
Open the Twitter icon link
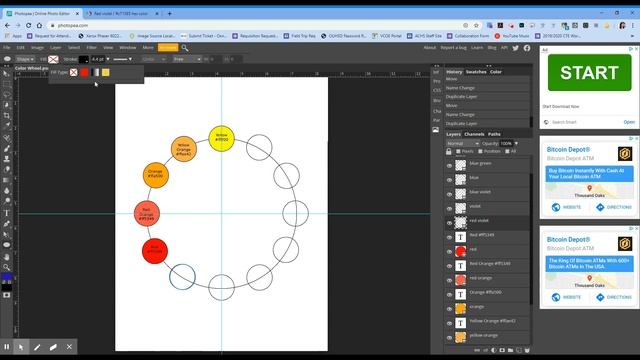click(x=516, y=48)
